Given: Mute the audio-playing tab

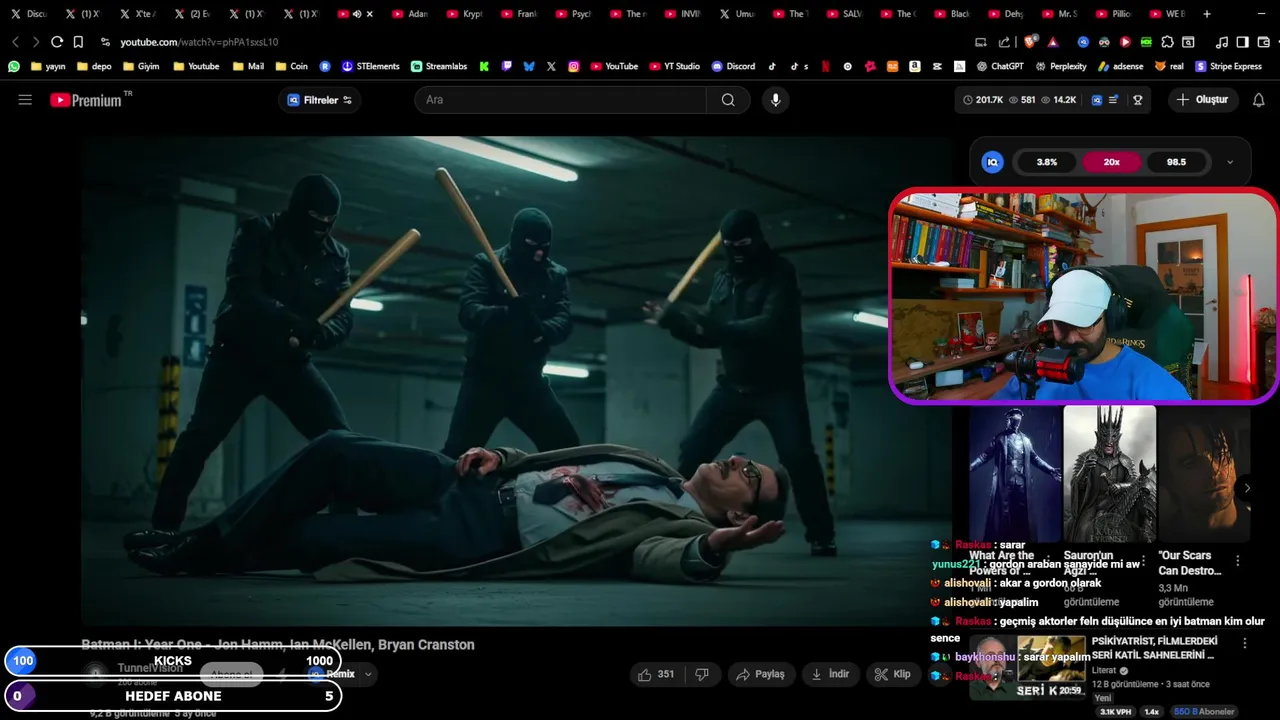Looking at the screenshot, I should 357,14.
